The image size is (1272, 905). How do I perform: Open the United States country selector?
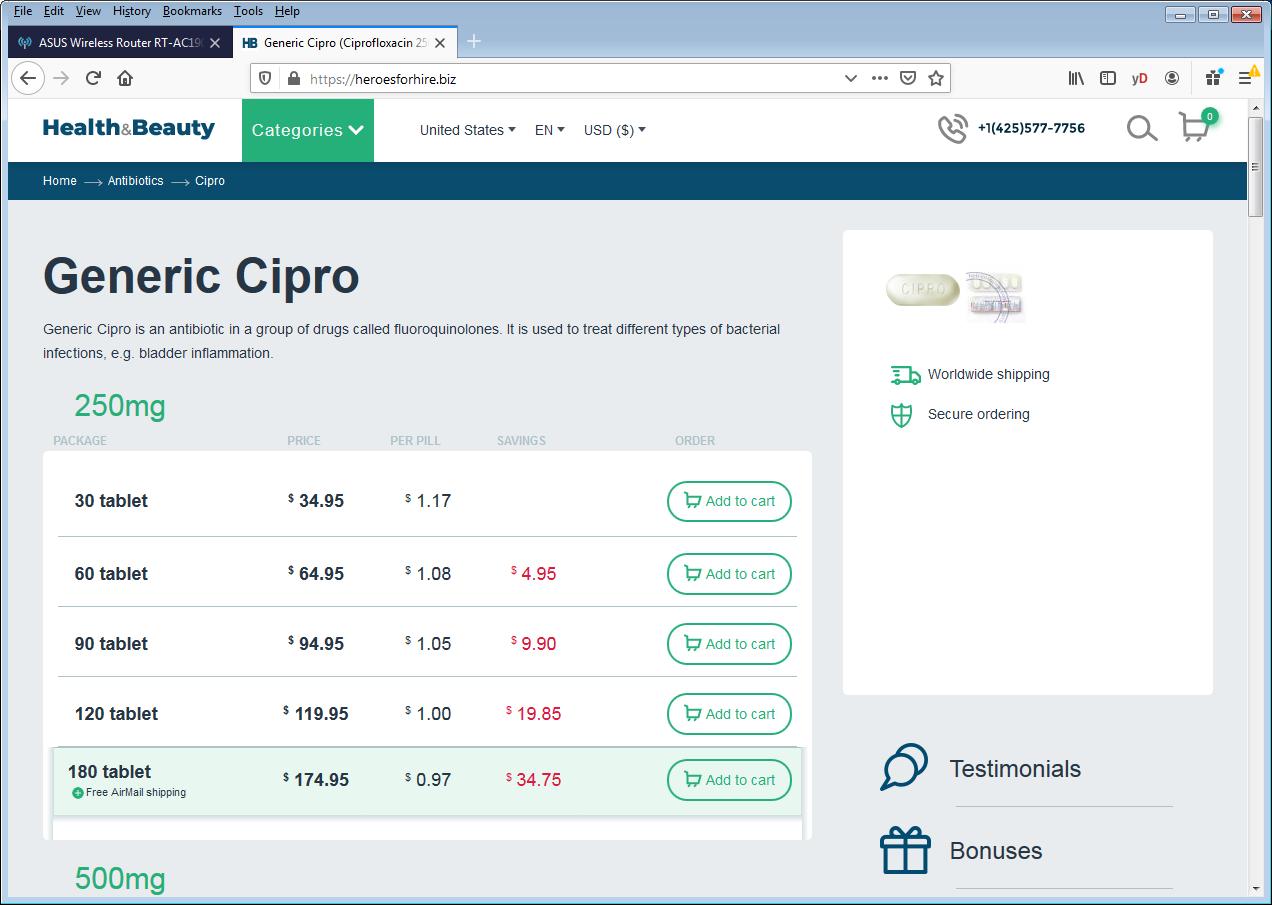468,130
